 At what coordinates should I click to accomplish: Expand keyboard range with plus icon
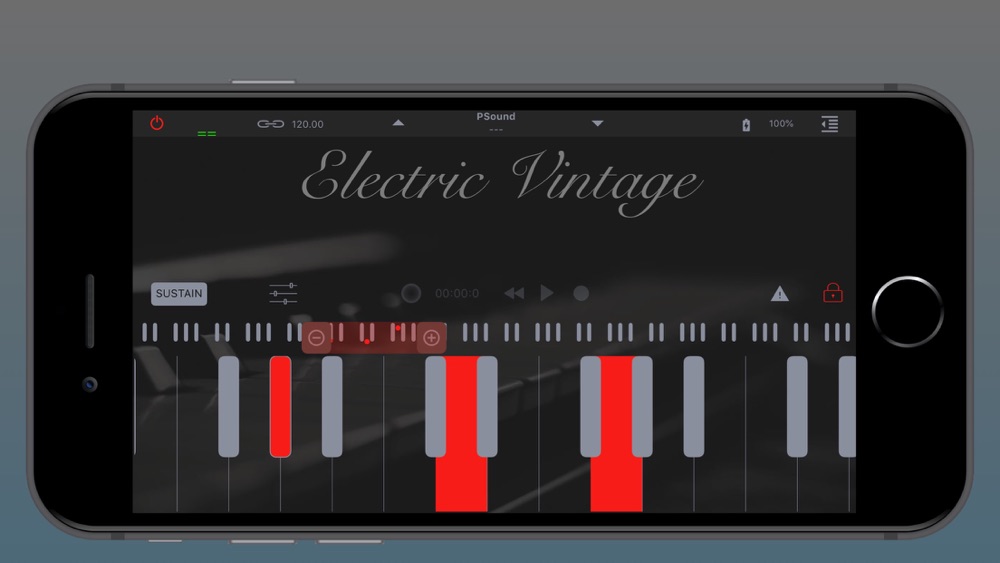coord(432,338)
